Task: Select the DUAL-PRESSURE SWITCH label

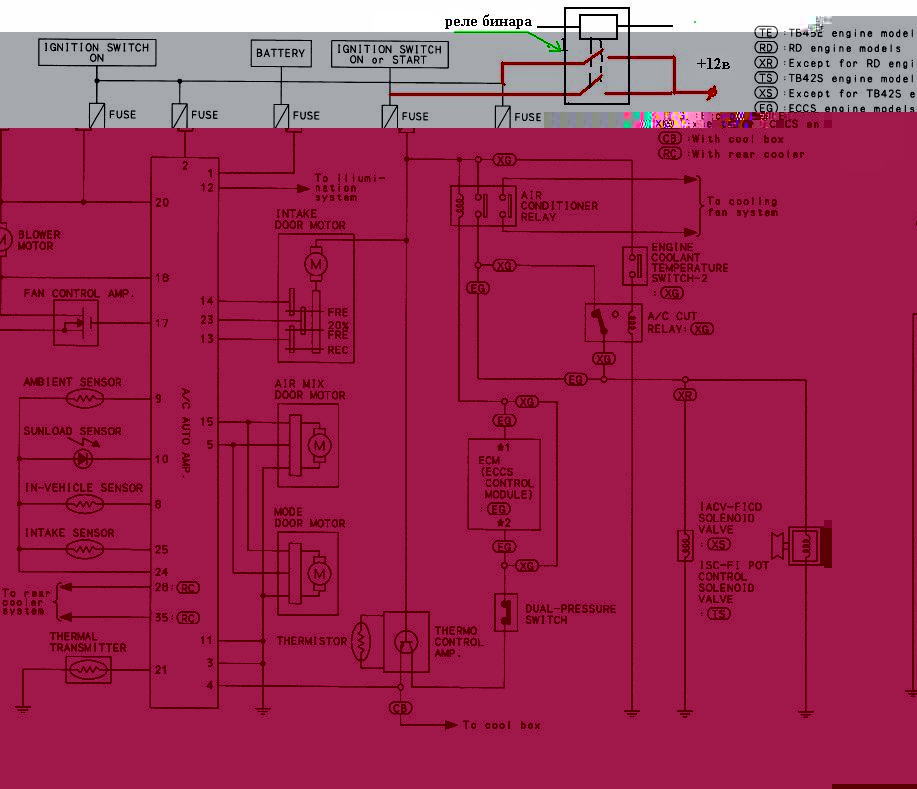Action: (570, 614)
